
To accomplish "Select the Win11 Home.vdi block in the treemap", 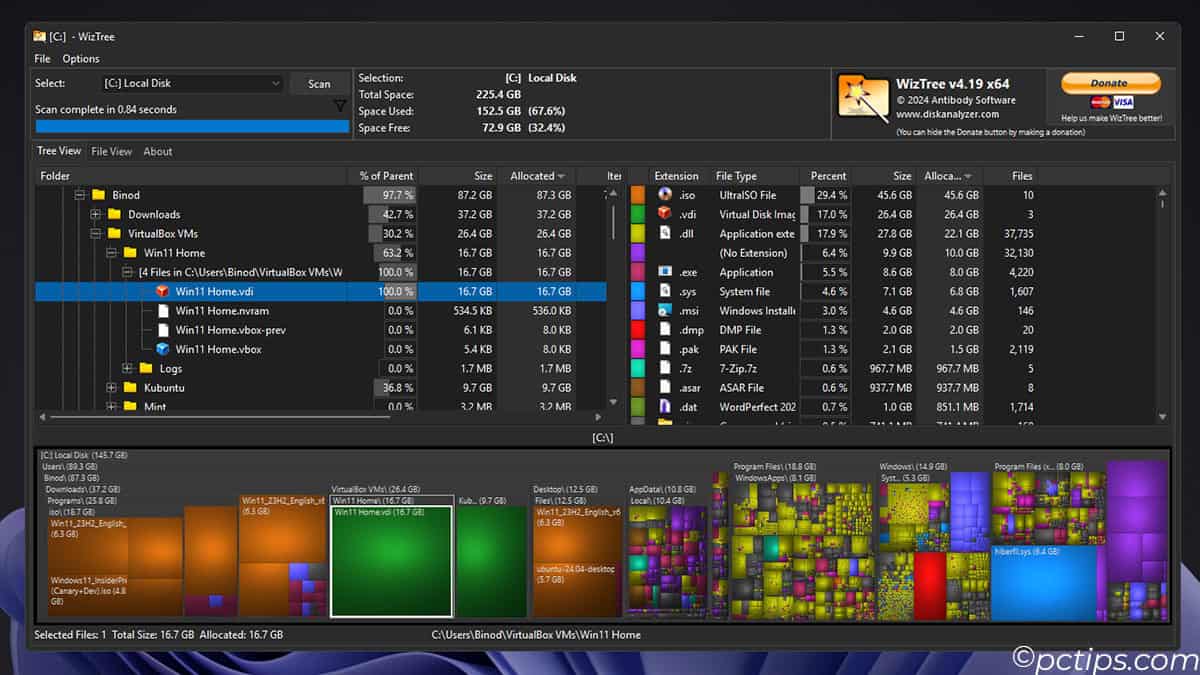I will tap(392, 560).
